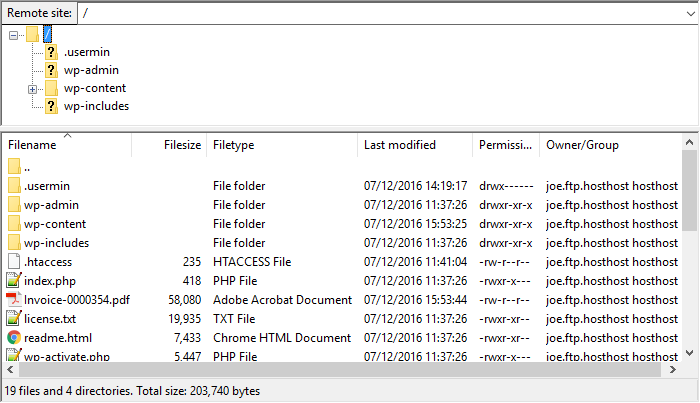Select the wp-includes filename in file list
Screen dimensions: 700x403
56,243
